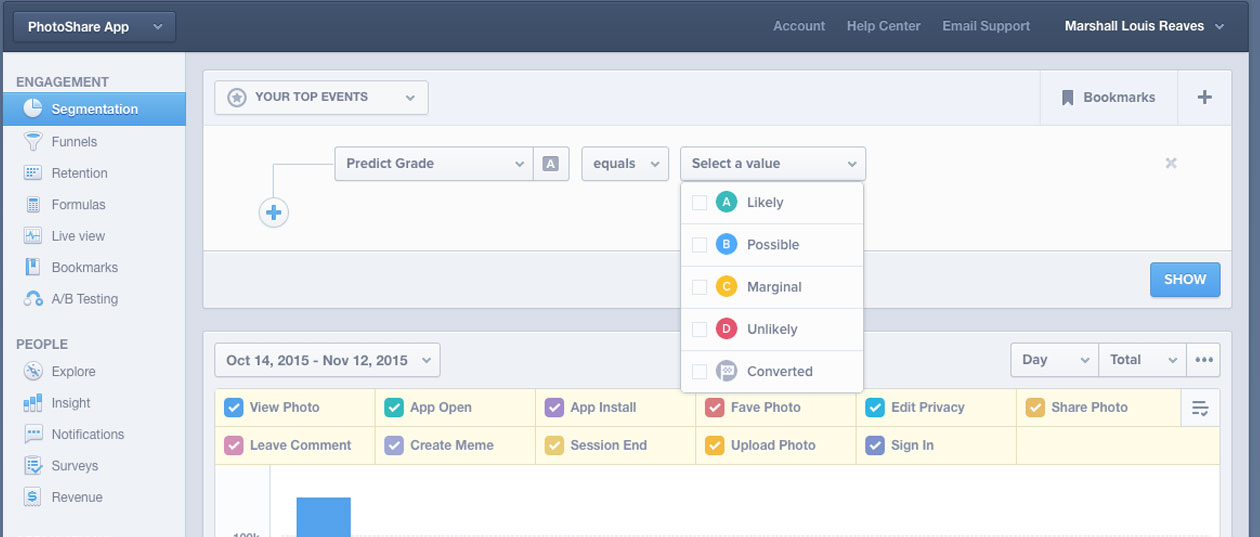Check the Marginal option checkbox
The height and width of the screenshot is (537, 1260).
[699, 287]
